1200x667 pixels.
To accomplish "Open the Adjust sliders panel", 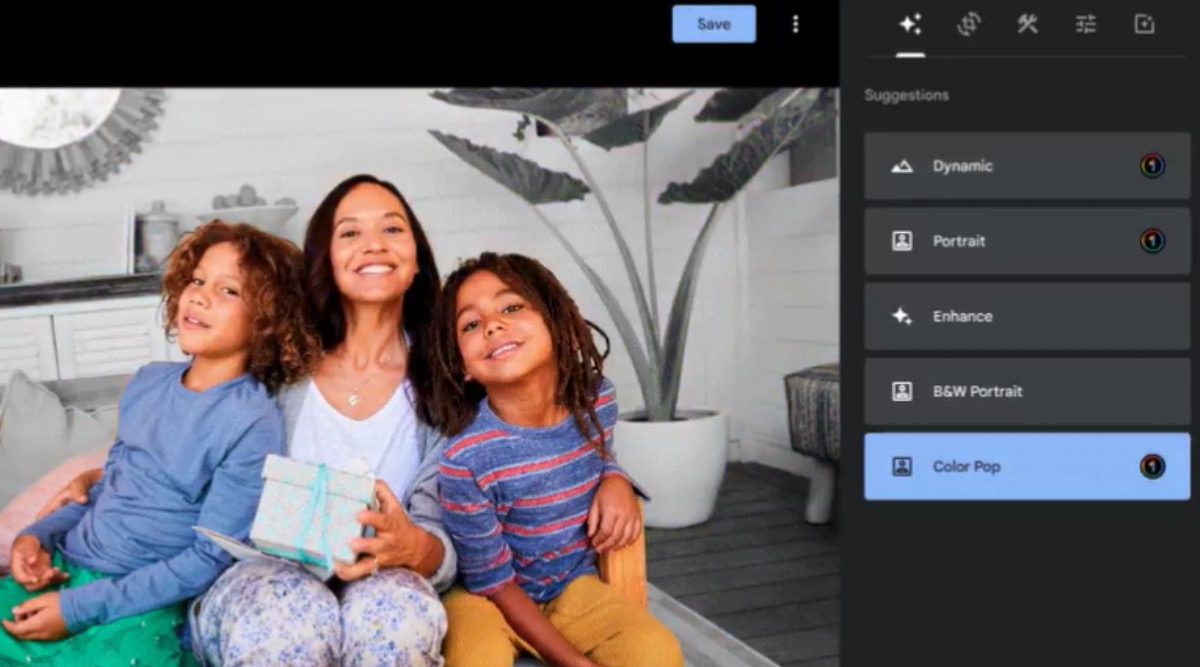I will click(x=1084, y=24).
